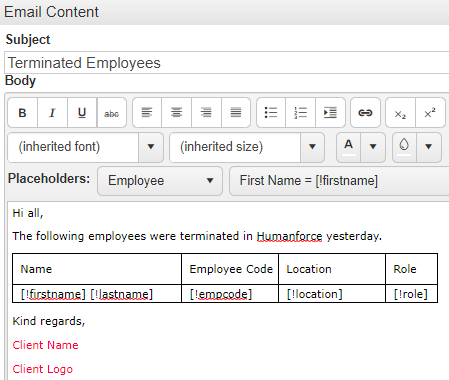This screenshot has height=380, width=449.
Task: Click the [!empcode] table cell
Action: [230, 294]
